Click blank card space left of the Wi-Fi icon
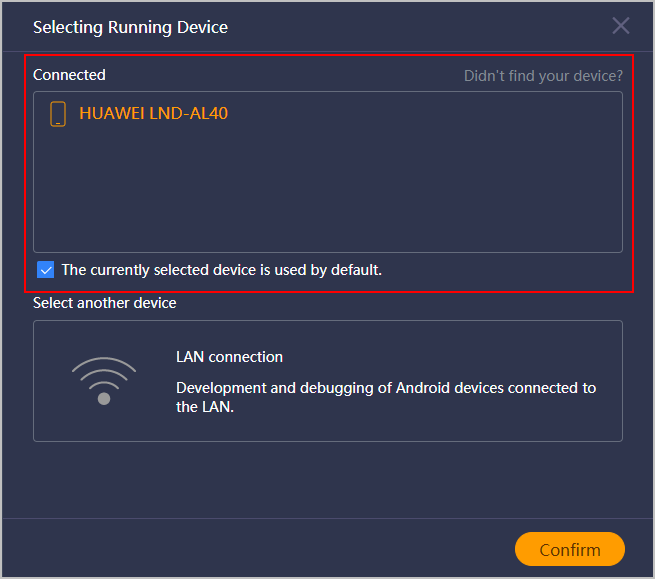 52,381
